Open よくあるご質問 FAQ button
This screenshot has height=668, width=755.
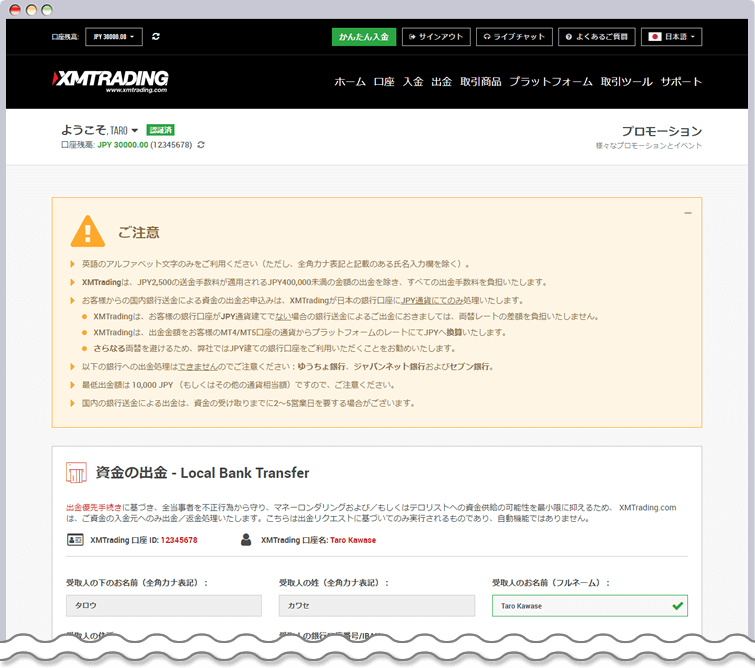[596, 37]
